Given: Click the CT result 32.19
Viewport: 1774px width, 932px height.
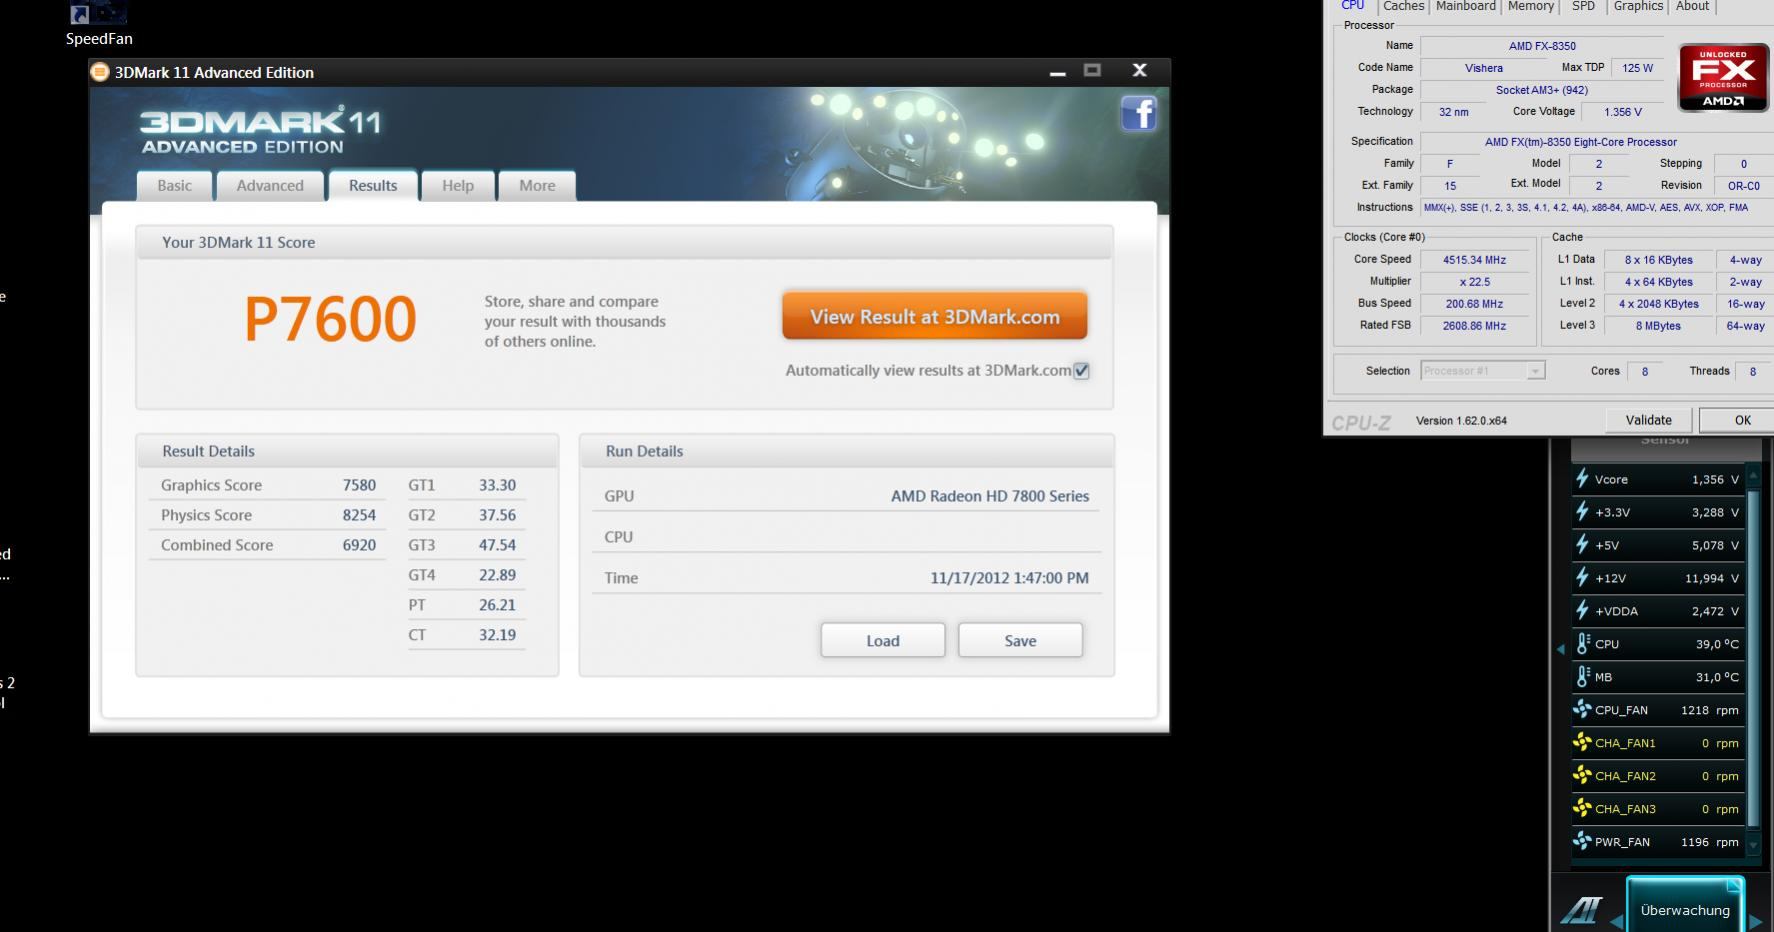Looking at the screenshot, I should point(497,635).
